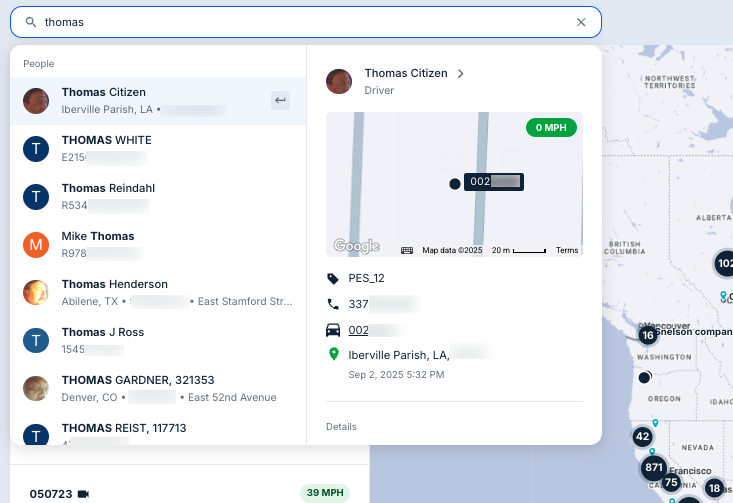Screen dimensions: 733x503
Task: Open the map cluster labeled 18
Action: click(714, 489)
